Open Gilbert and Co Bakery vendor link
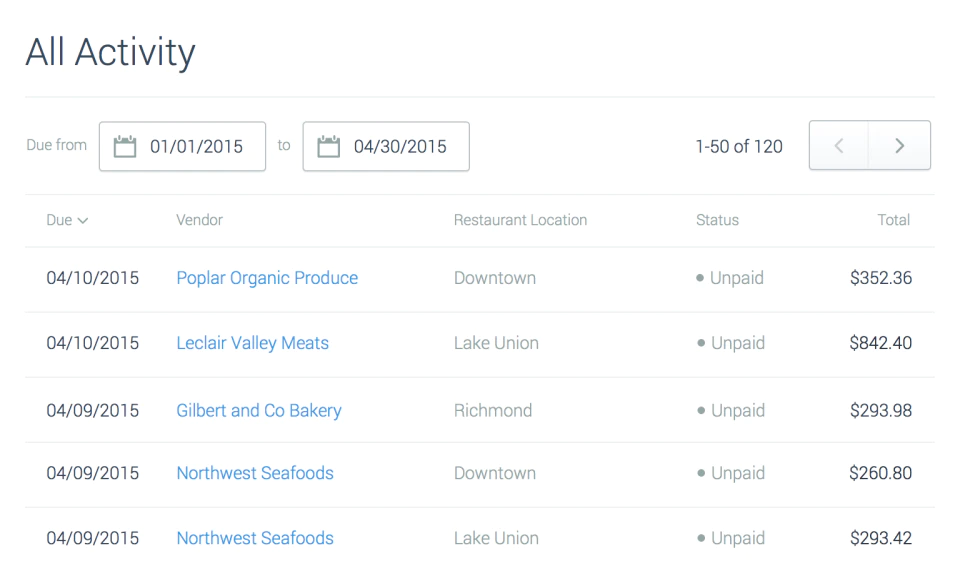960x563 pixels. (x=259, y=411)
